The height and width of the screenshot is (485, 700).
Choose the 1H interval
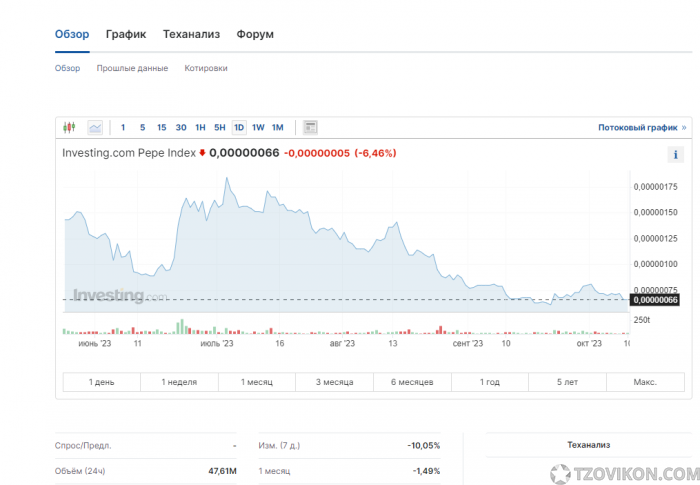click(x=200, y=128)
